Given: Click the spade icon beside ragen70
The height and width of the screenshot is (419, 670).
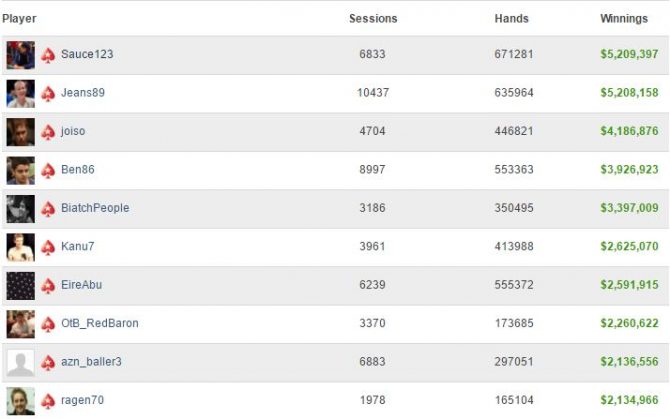Looking at the screenshot, I should (48, 401).
